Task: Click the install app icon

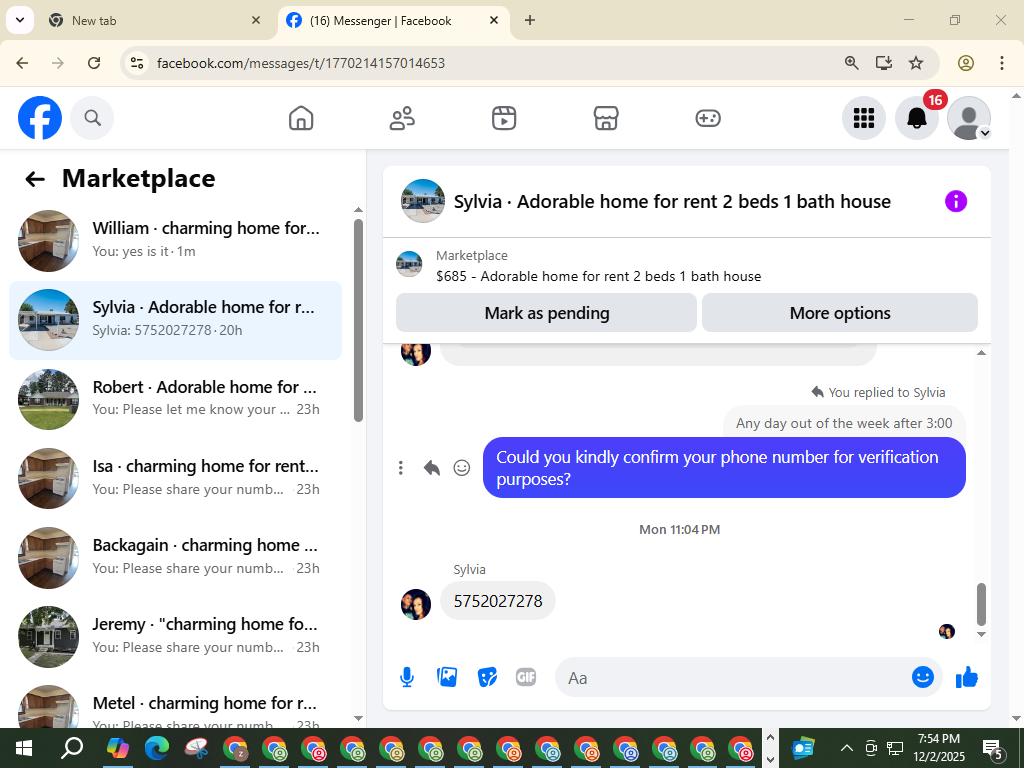Action: pos(884,63)
